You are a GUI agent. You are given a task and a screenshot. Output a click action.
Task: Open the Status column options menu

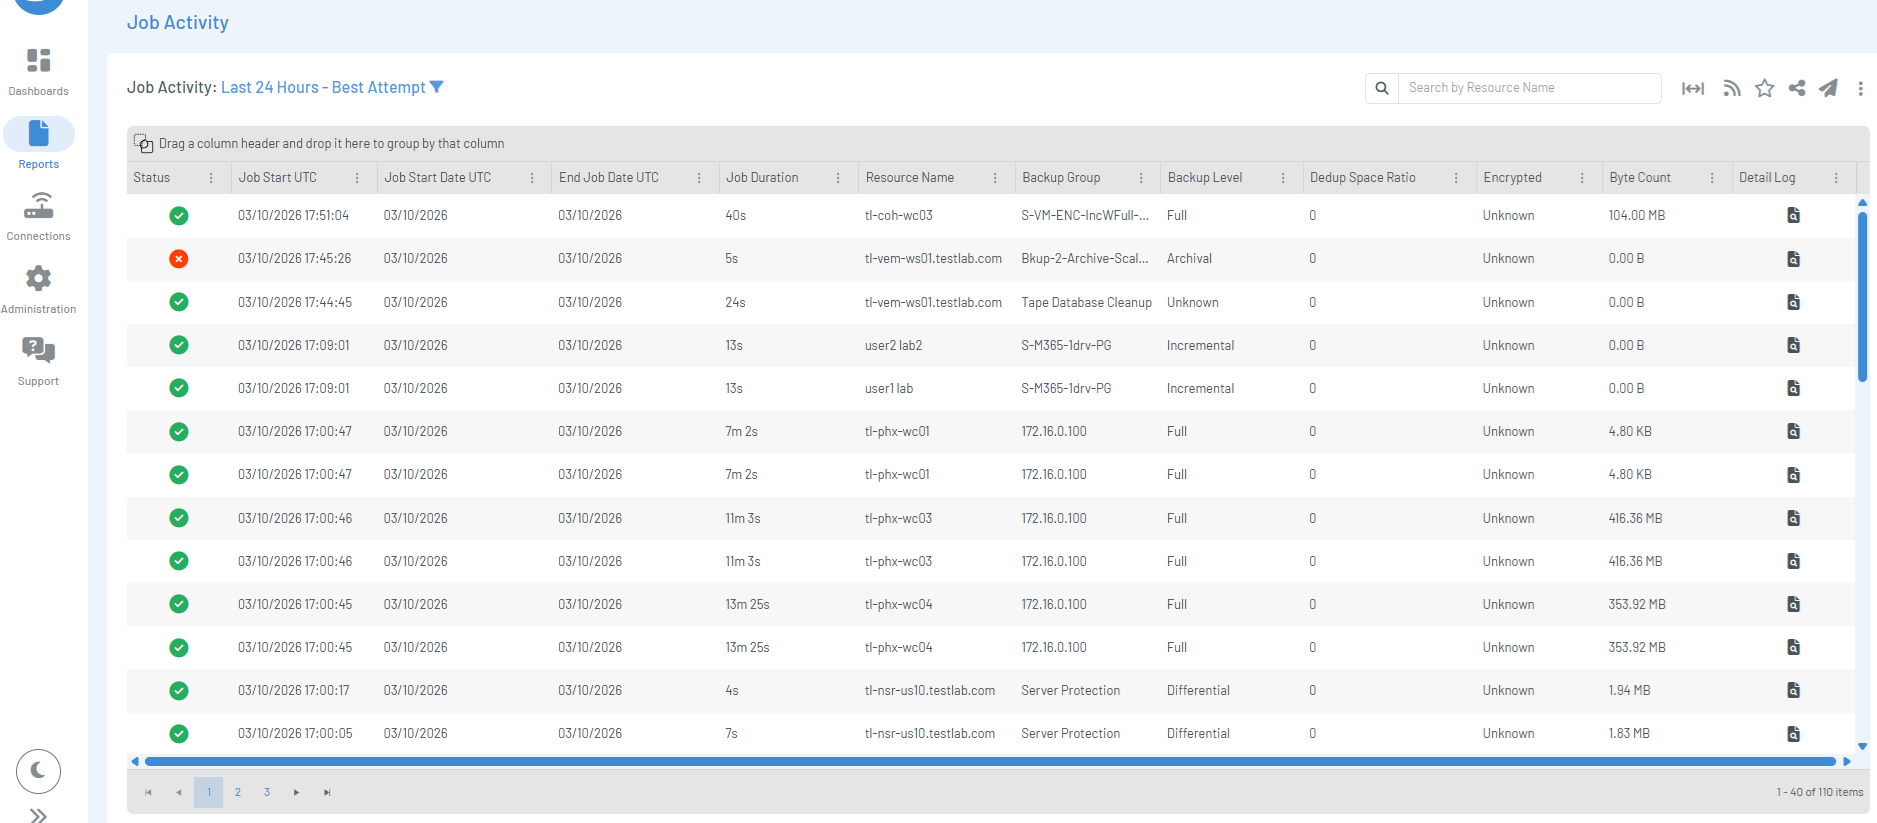tap(211, 178)
